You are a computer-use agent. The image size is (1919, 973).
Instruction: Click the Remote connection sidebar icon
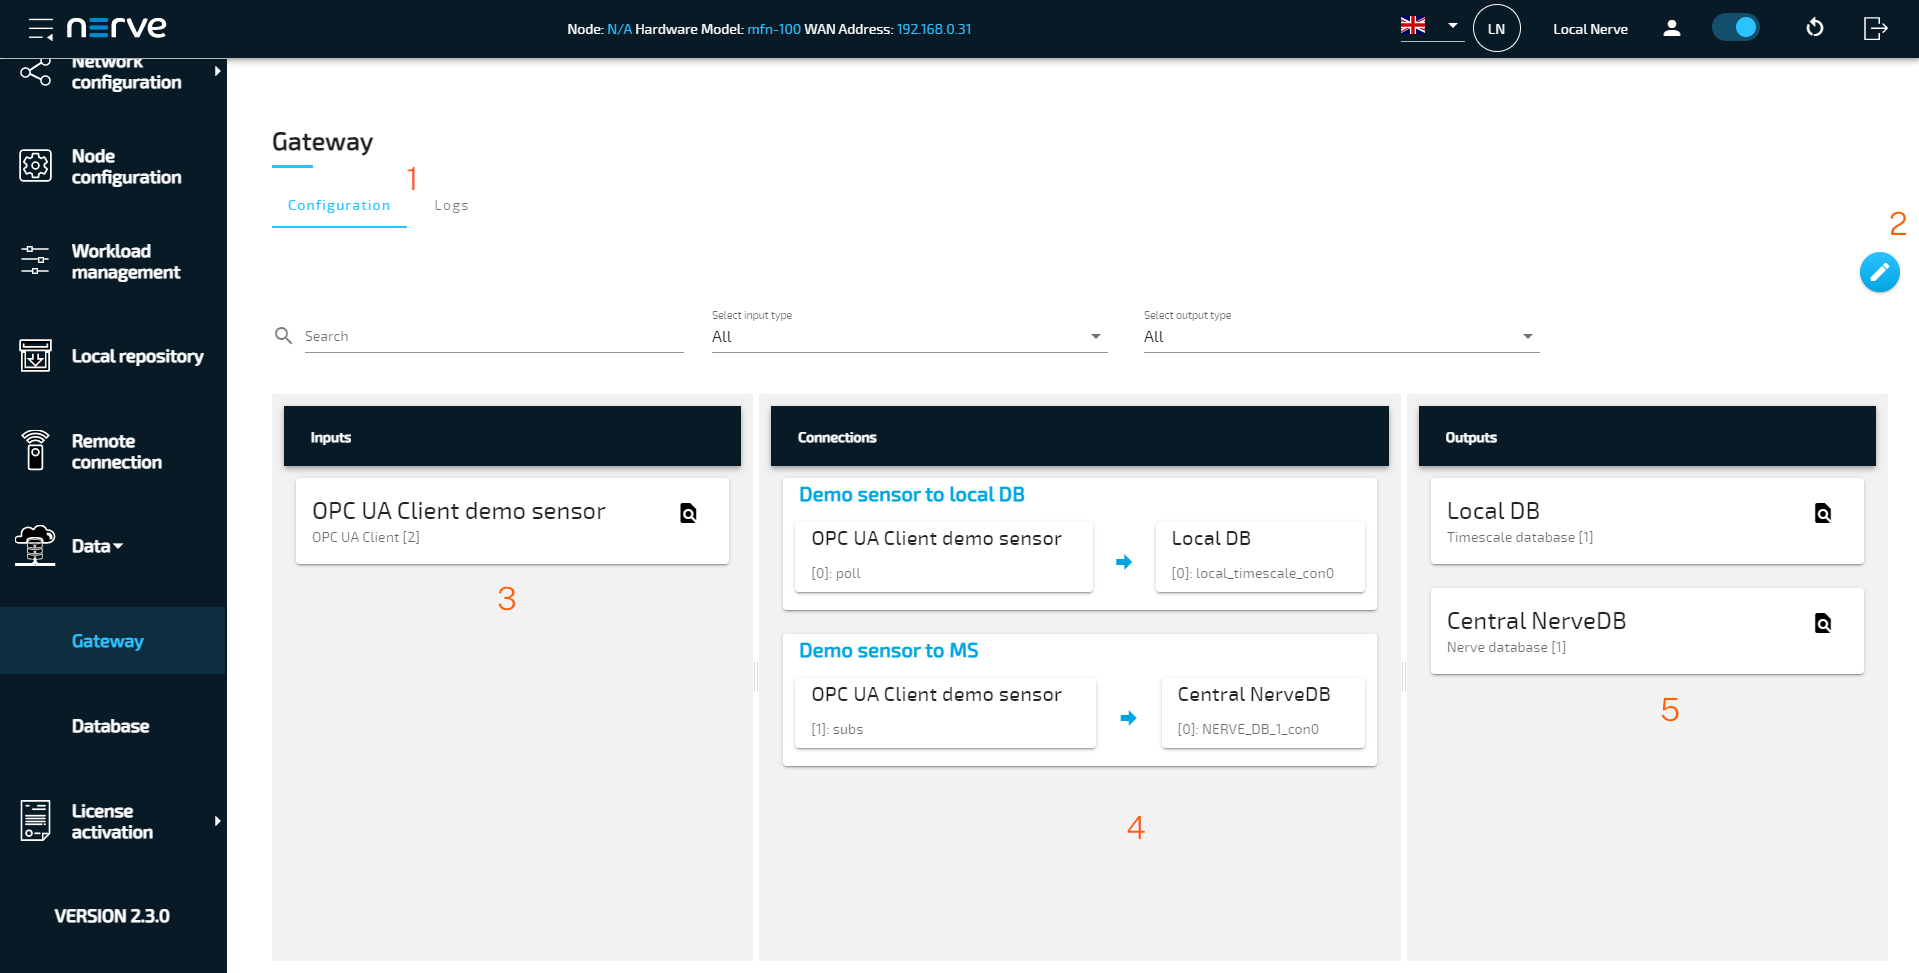tap(35, 451)
